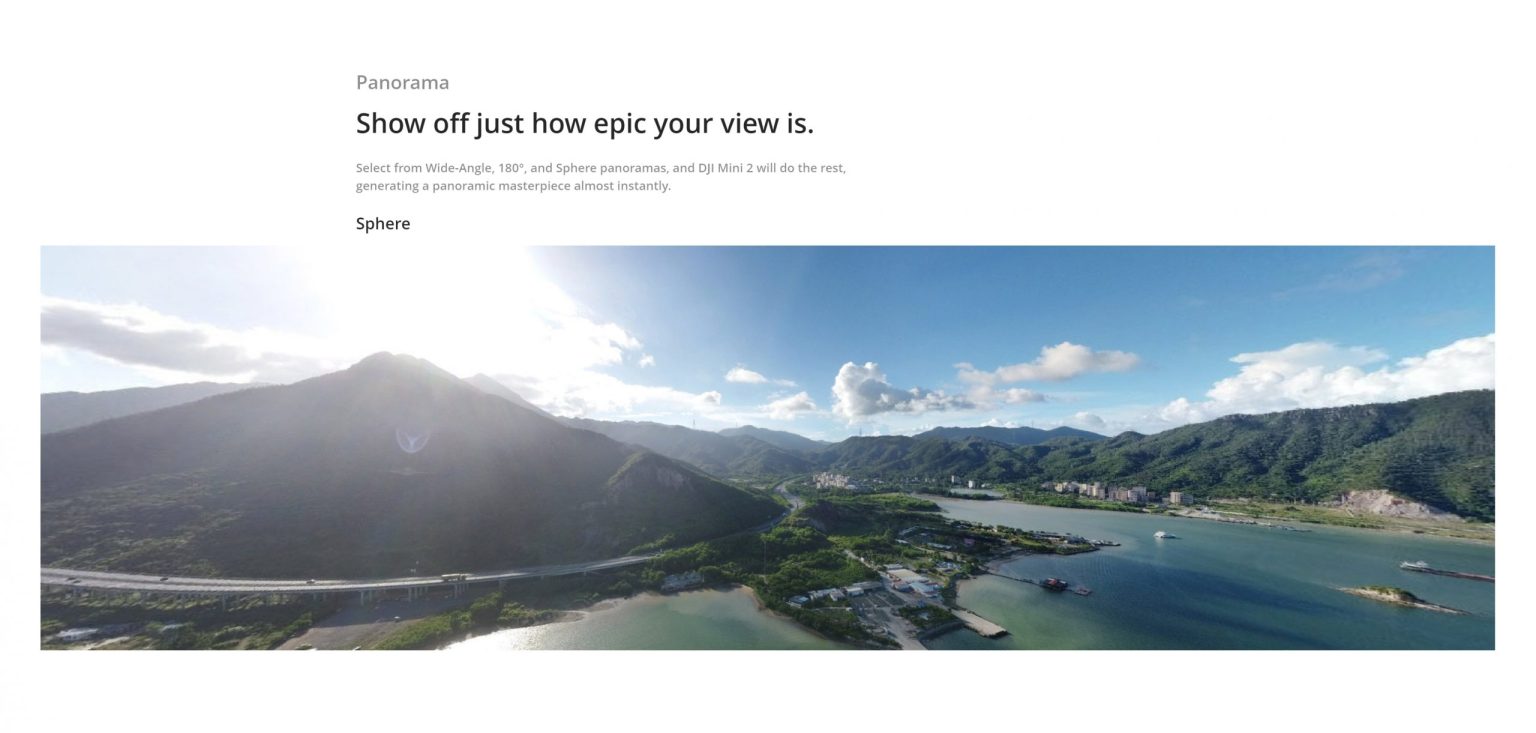
Task: Click the Sphere panorama label
Action: coord(383,223)
